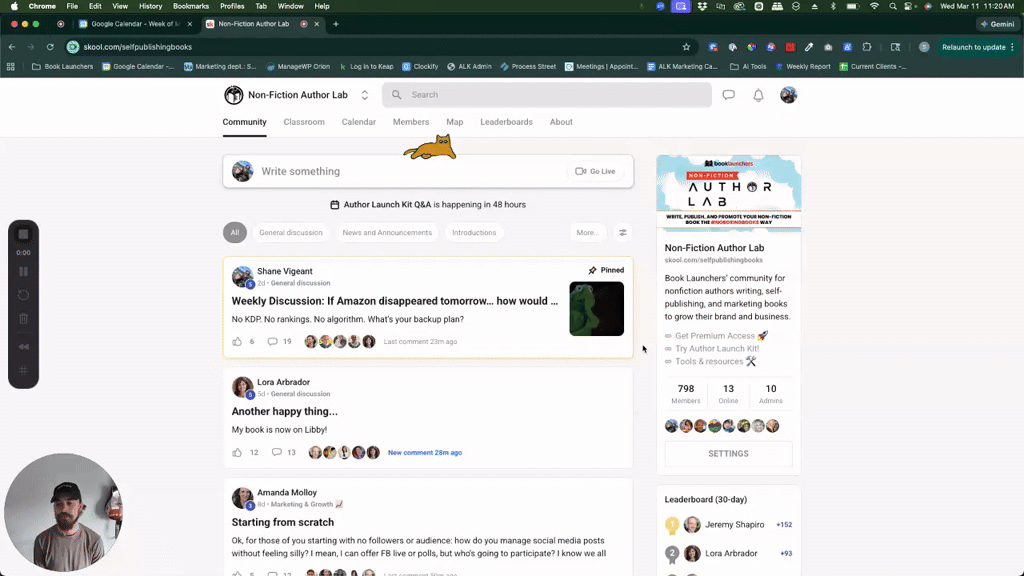Viewport: 1024px width, 576px height.
Task: Click the Search input field
Action: point(546,95)
